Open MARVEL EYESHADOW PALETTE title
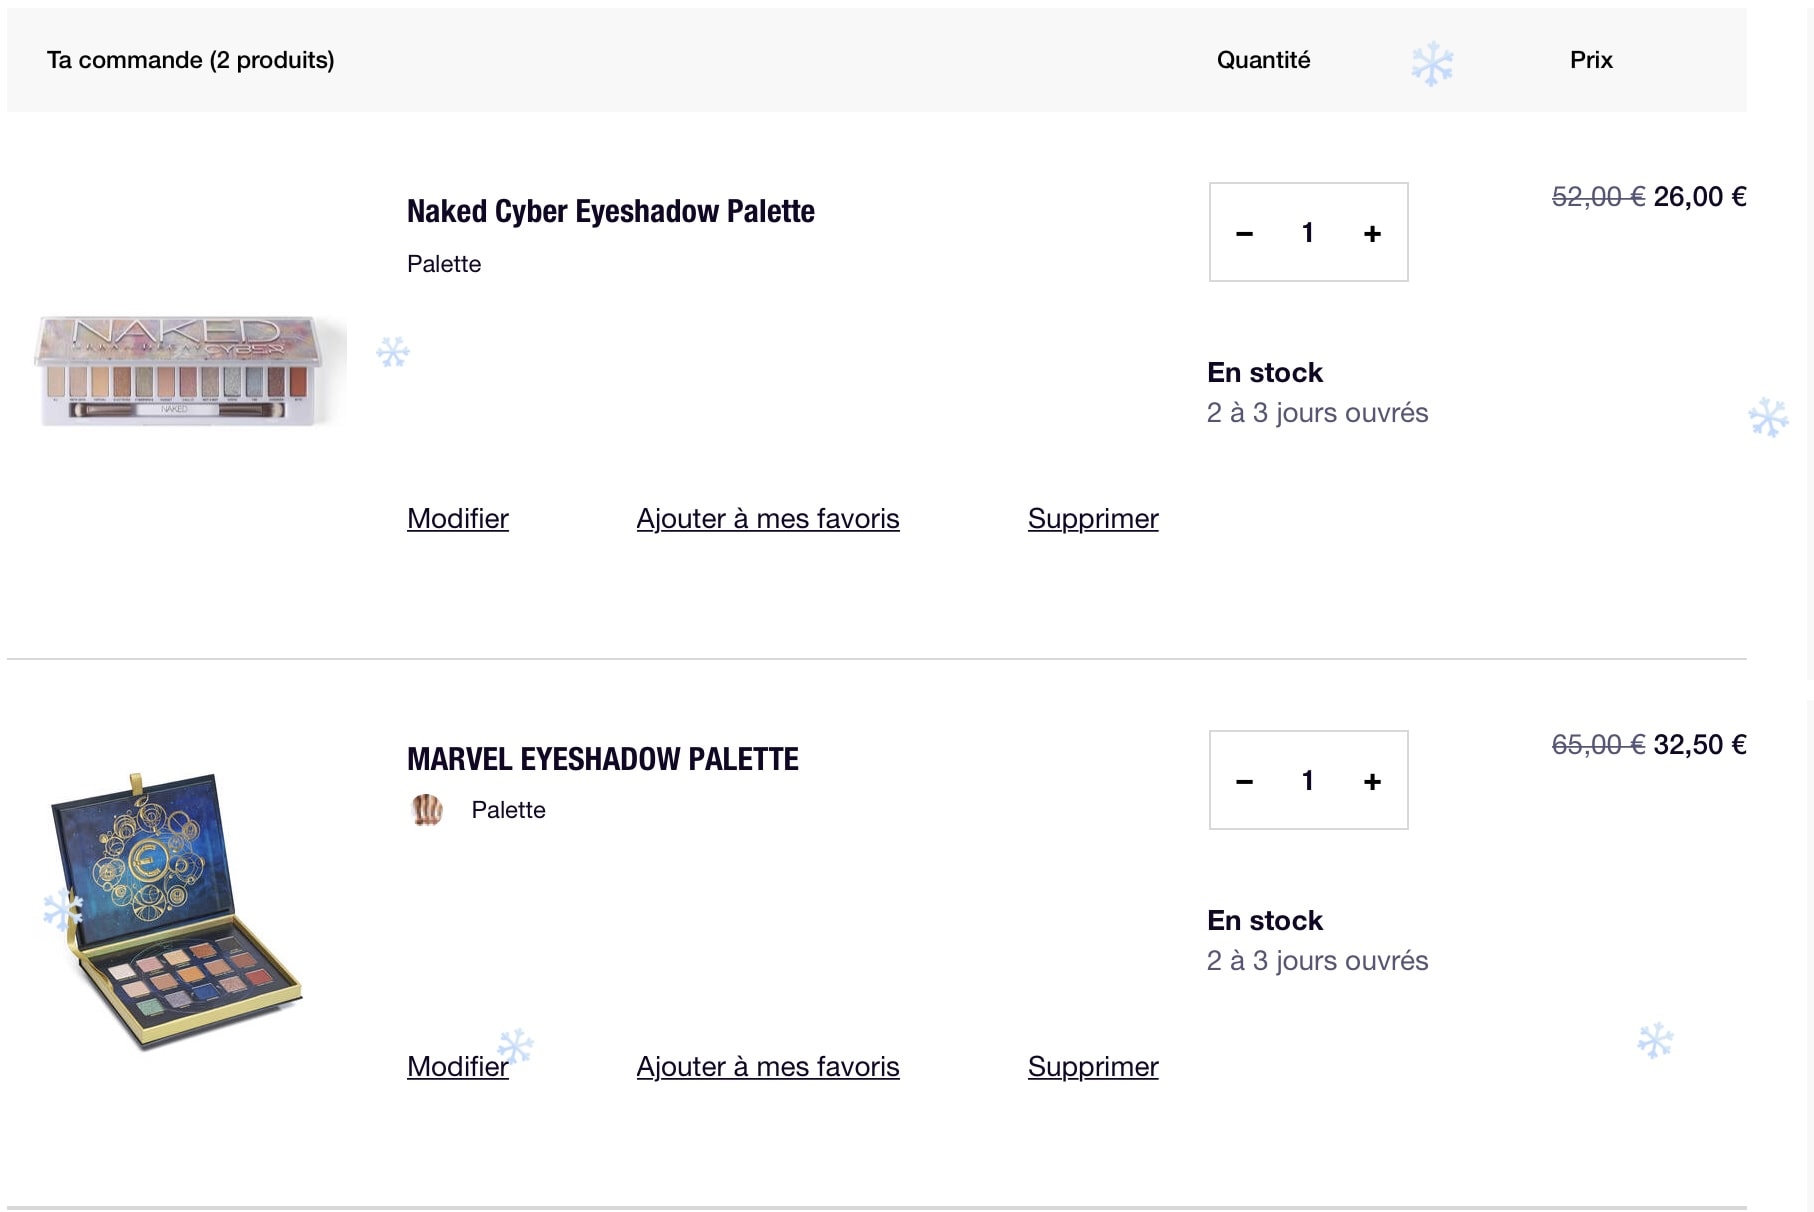The height and width of the screenshot is (1212, 1814). [x=602, y=760]
